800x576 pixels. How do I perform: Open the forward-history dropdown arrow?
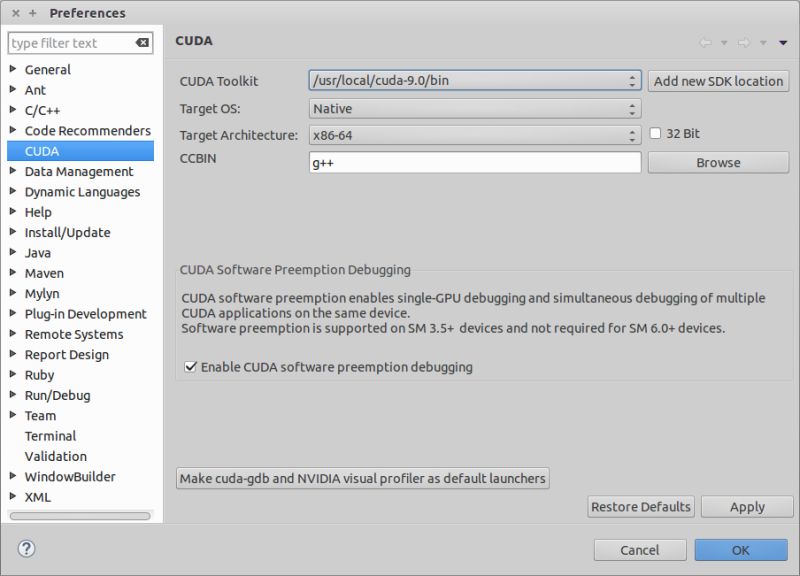tap(763, 43)
